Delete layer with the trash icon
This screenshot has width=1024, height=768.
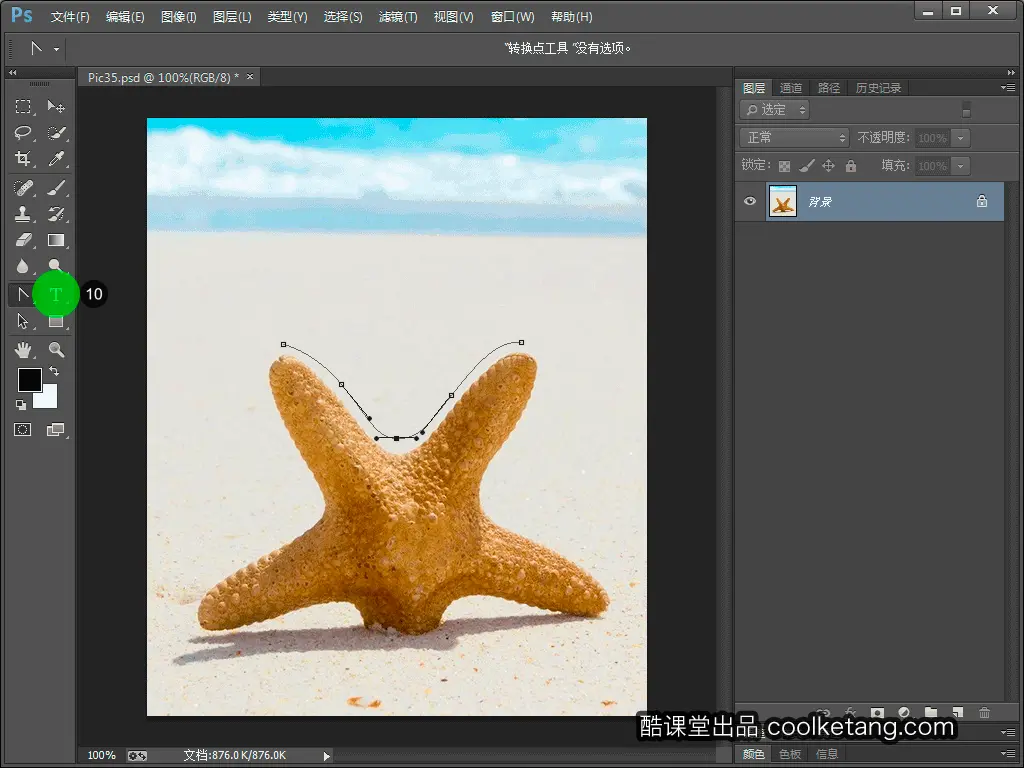coord(984,712)
